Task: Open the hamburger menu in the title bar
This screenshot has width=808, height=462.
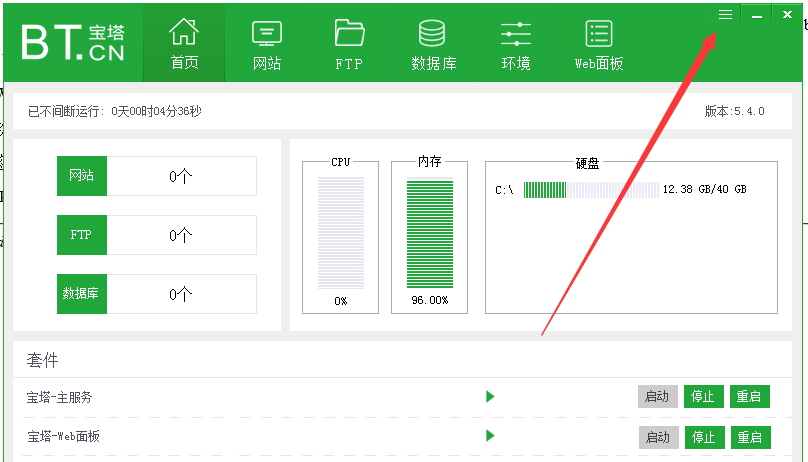Action: click(x=725, y=14)
